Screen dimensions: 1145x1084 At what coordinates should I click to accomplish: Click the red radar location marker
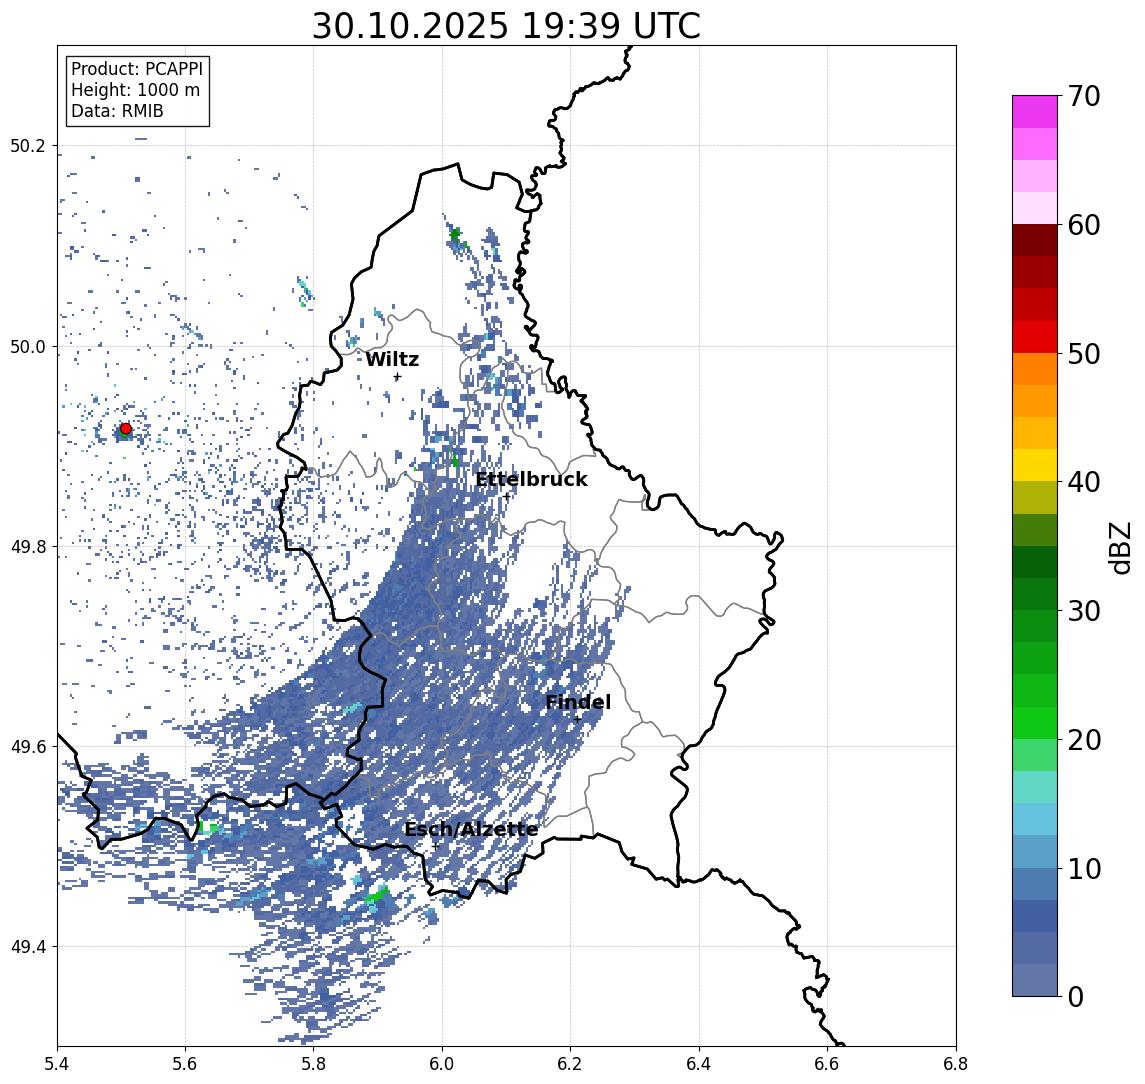[126, 429]
